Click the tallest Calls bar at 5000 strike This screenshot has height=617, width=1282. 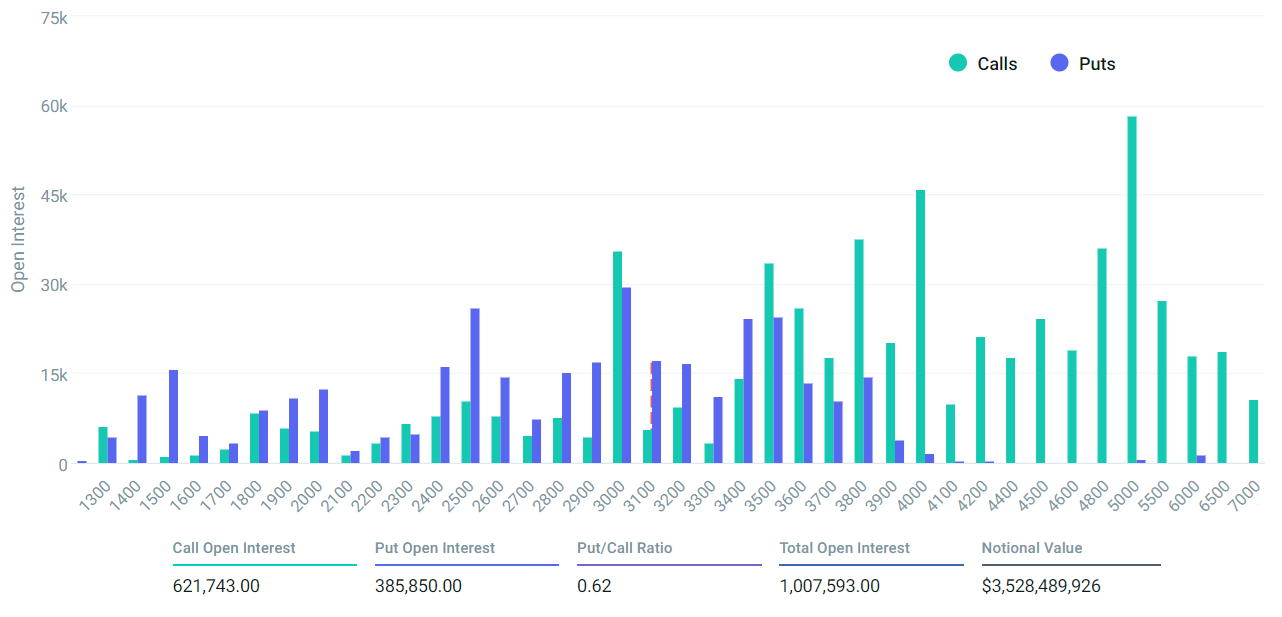[x=1132, y=290]
